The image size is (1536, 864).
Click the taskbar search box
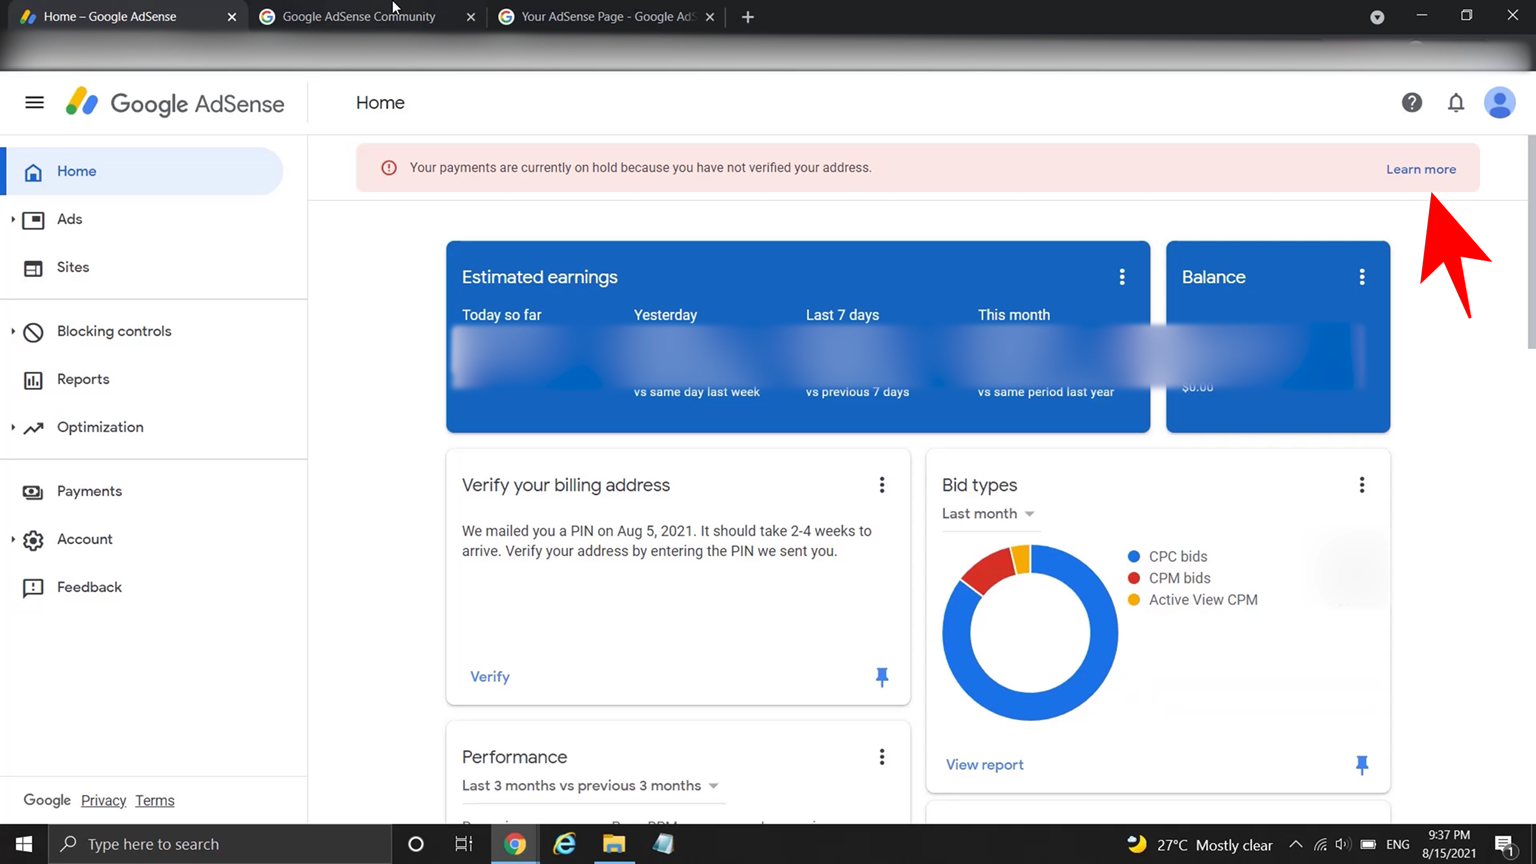click(220, 844)
